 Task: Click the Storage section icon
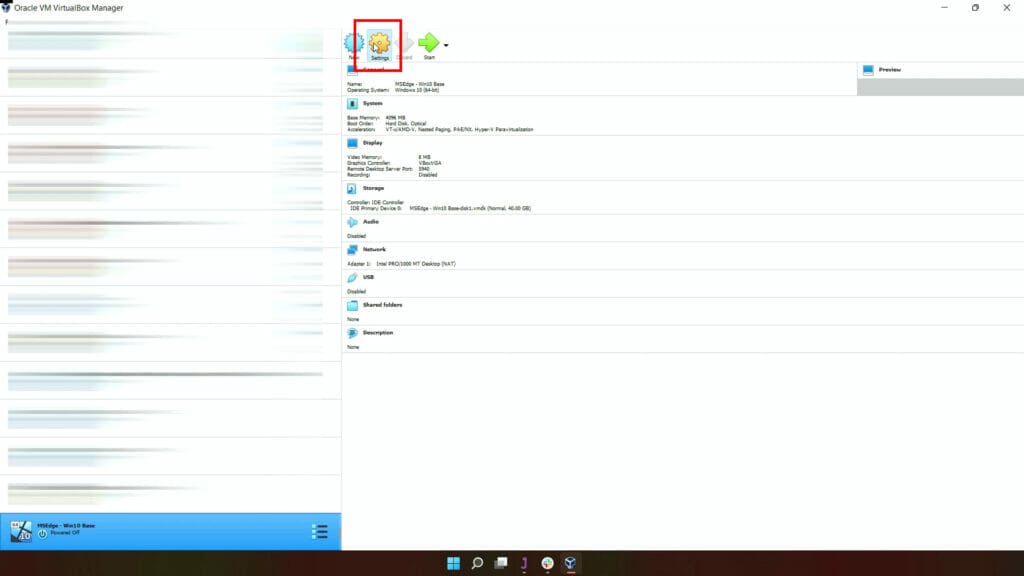click(353, 188)
